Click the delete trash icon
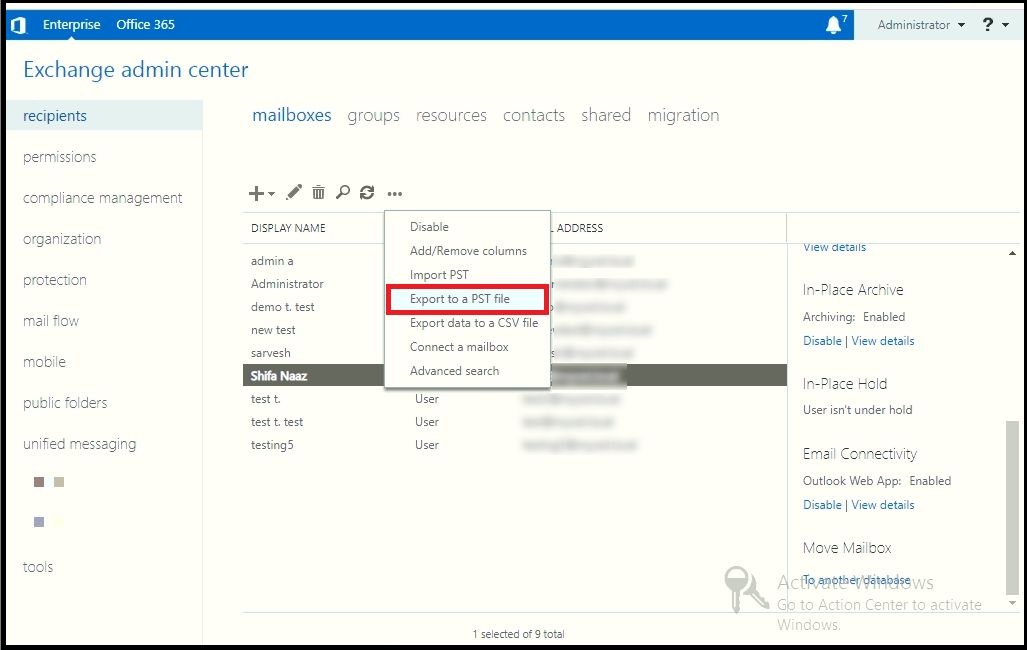1027x650 pixels. pyautogui.click(x=318, y=192)
